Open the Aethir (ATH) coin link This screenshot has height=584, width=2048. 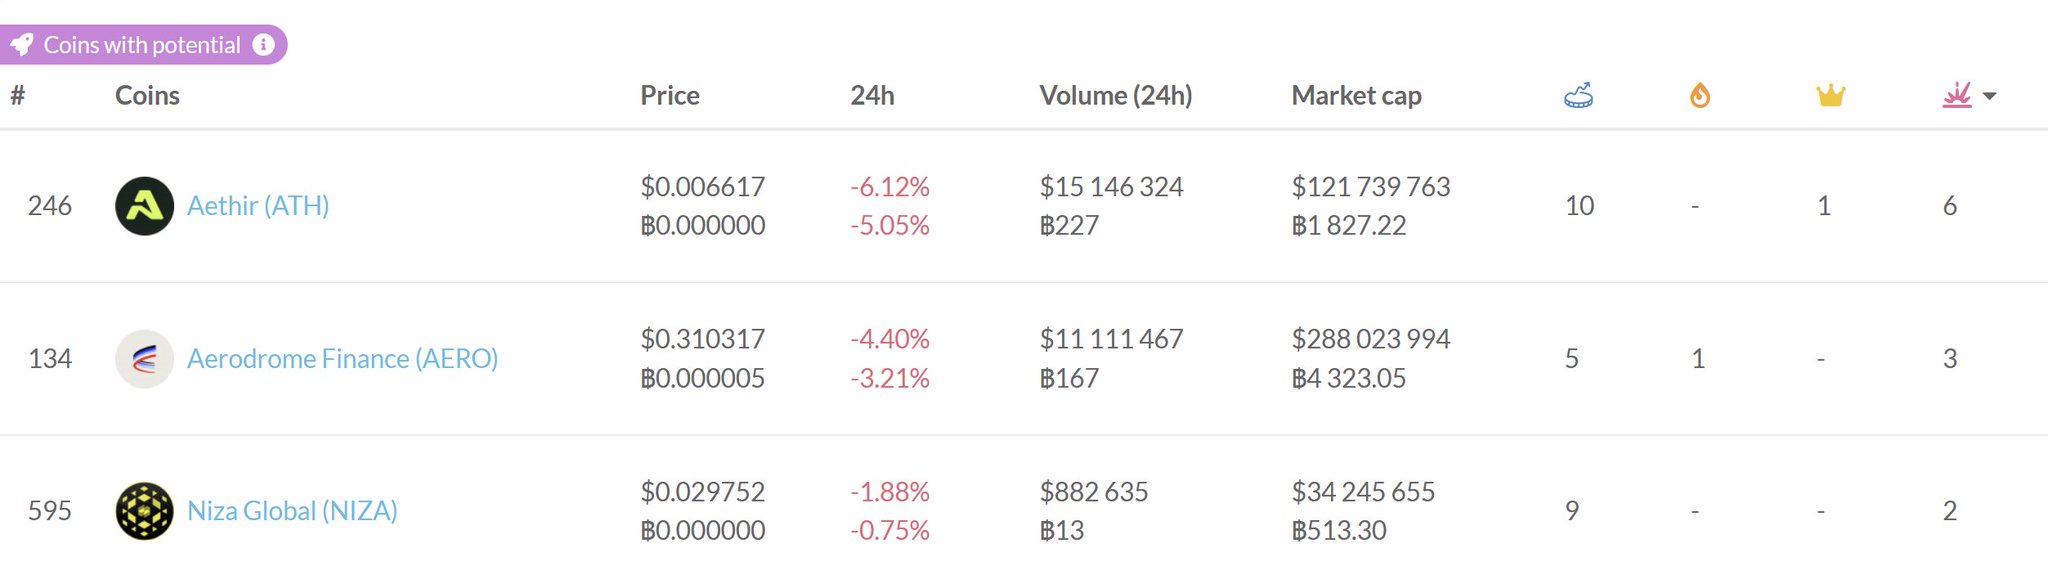258,206
